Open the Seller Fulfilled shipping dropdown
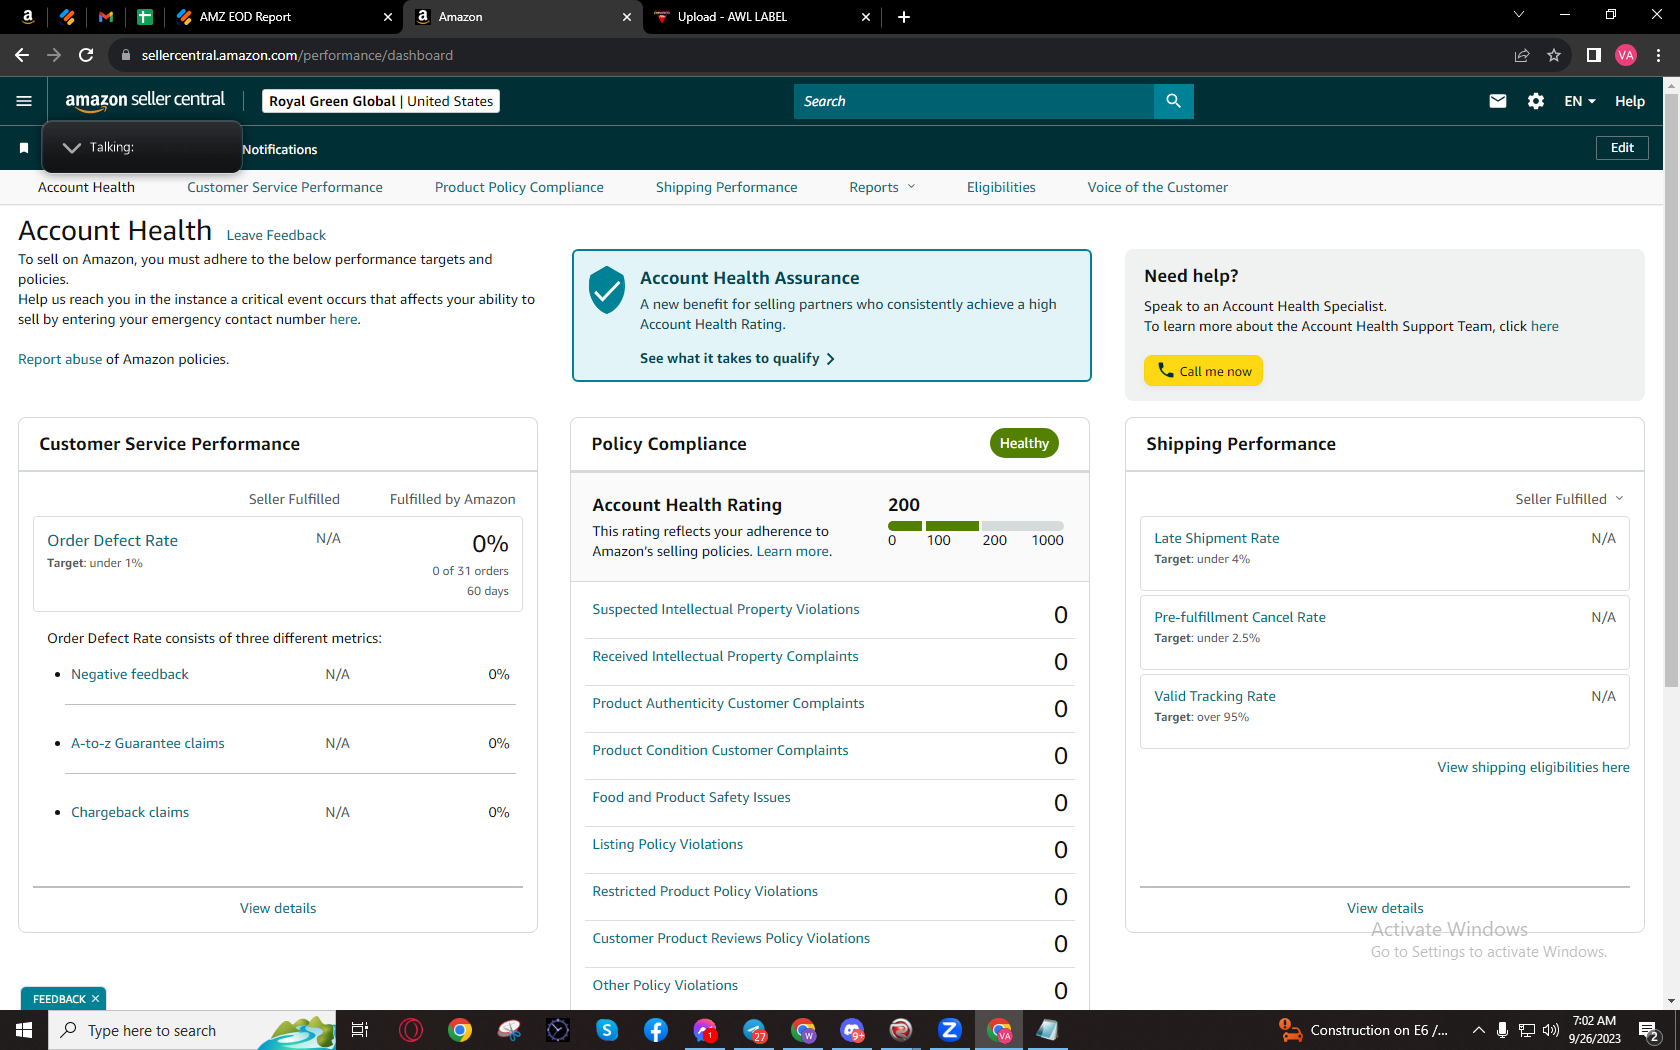The image size is (1680, 1050). click(1569, 499)
